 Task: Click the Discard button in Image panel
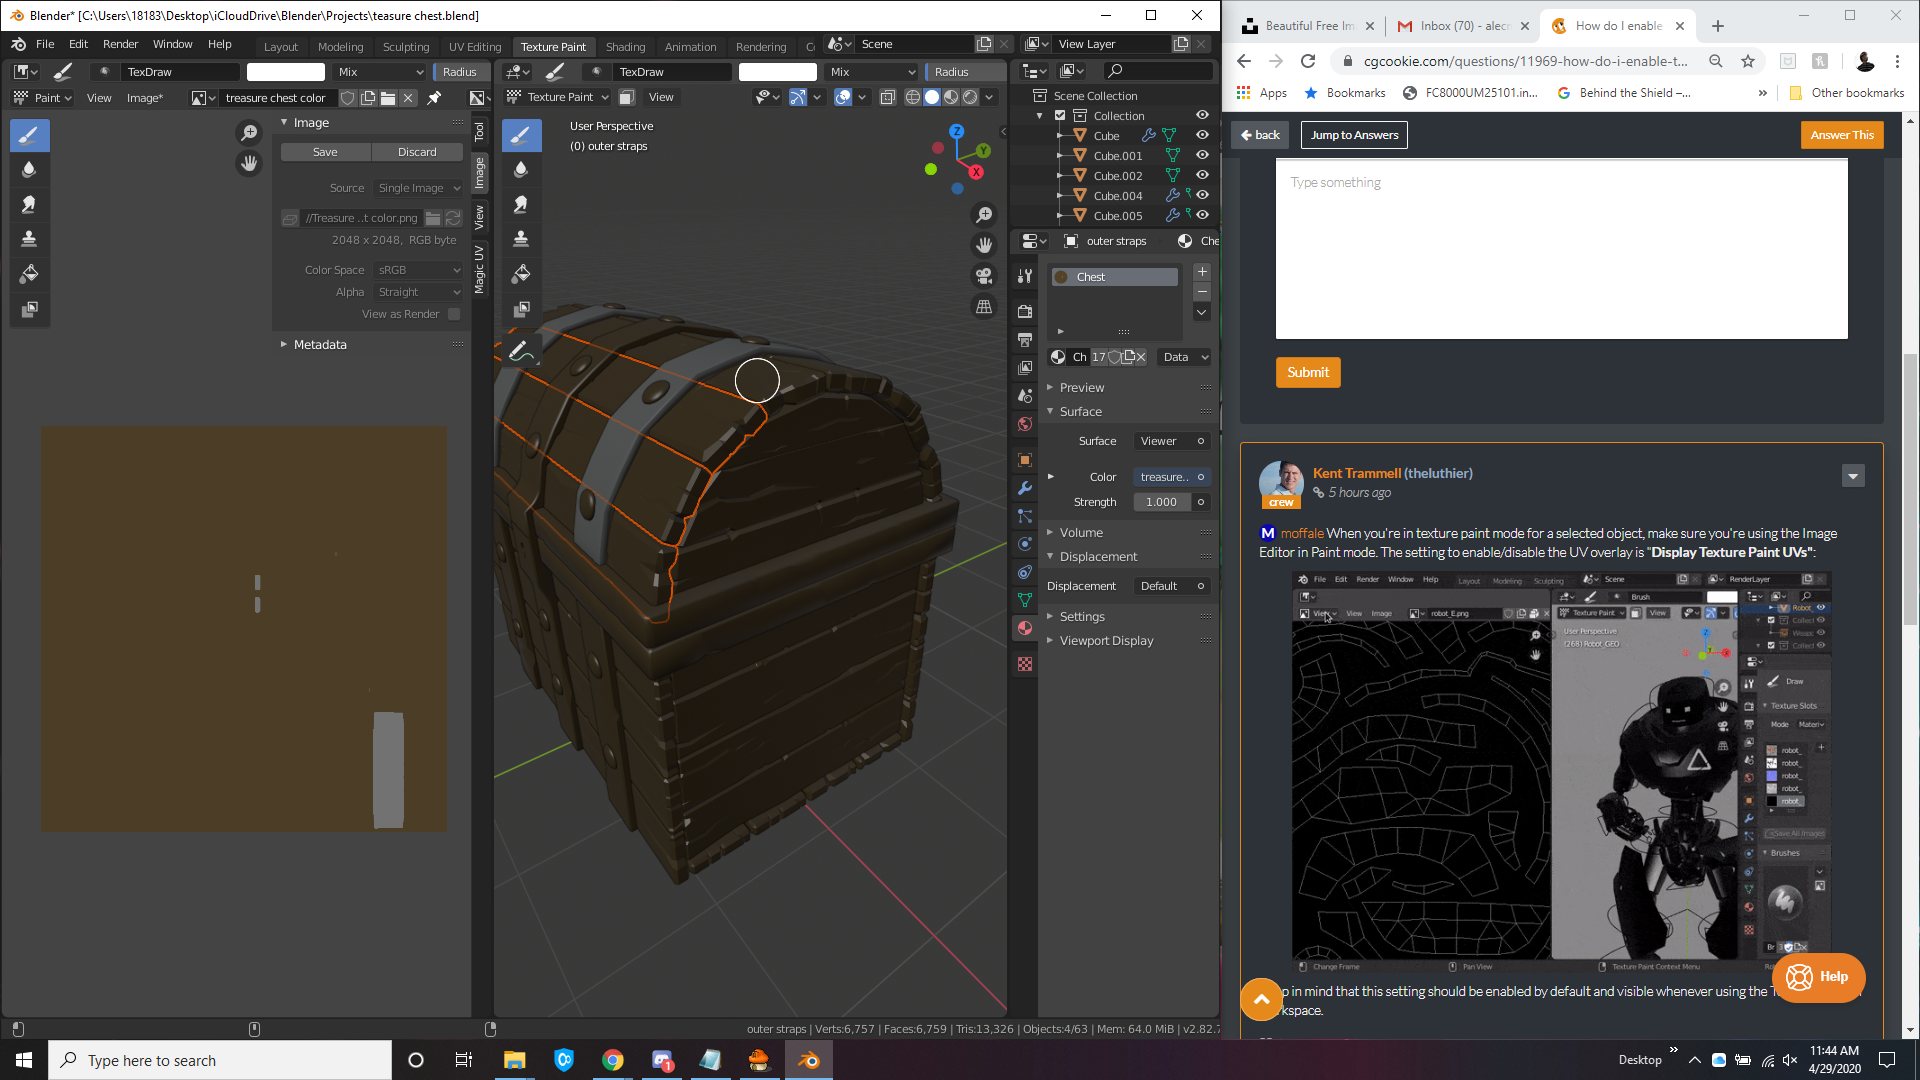click(417, 152)
